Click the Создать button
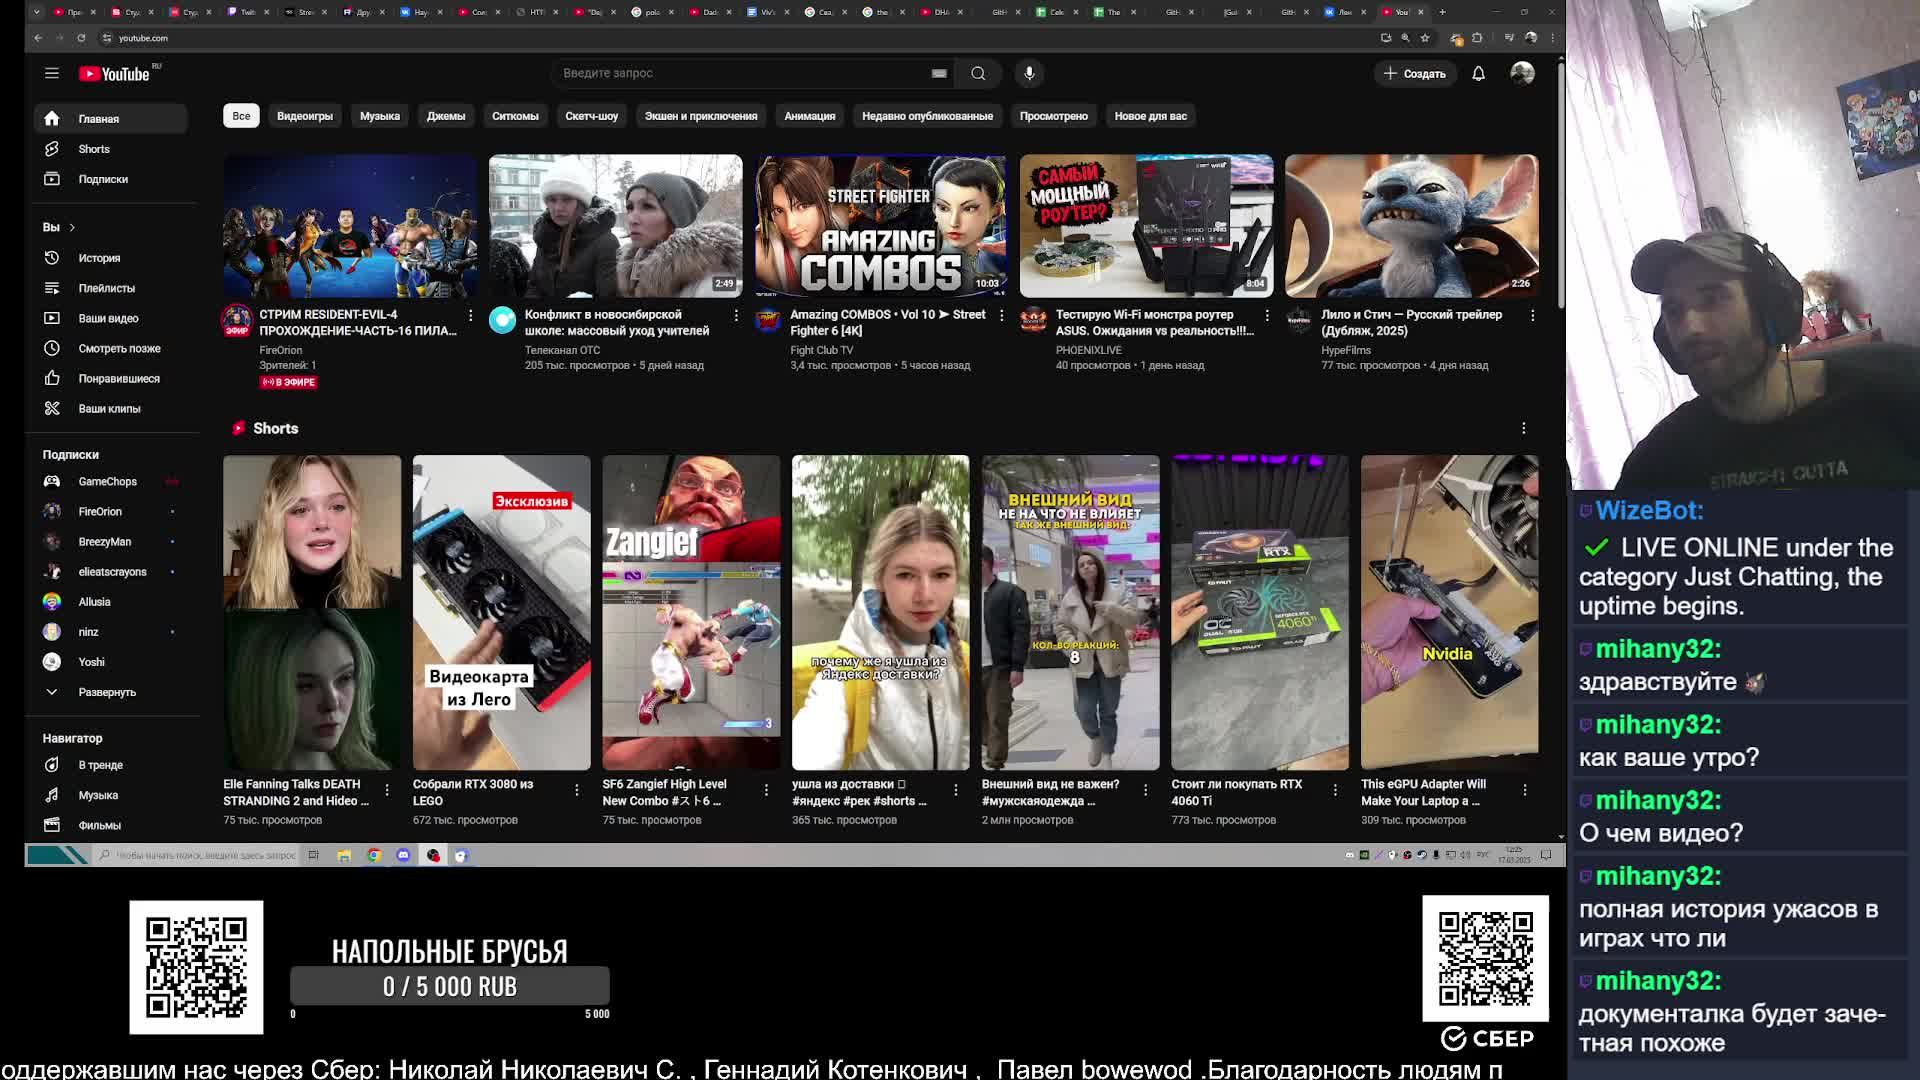Viewport: 1920px width, 1080px height. 1414,73
